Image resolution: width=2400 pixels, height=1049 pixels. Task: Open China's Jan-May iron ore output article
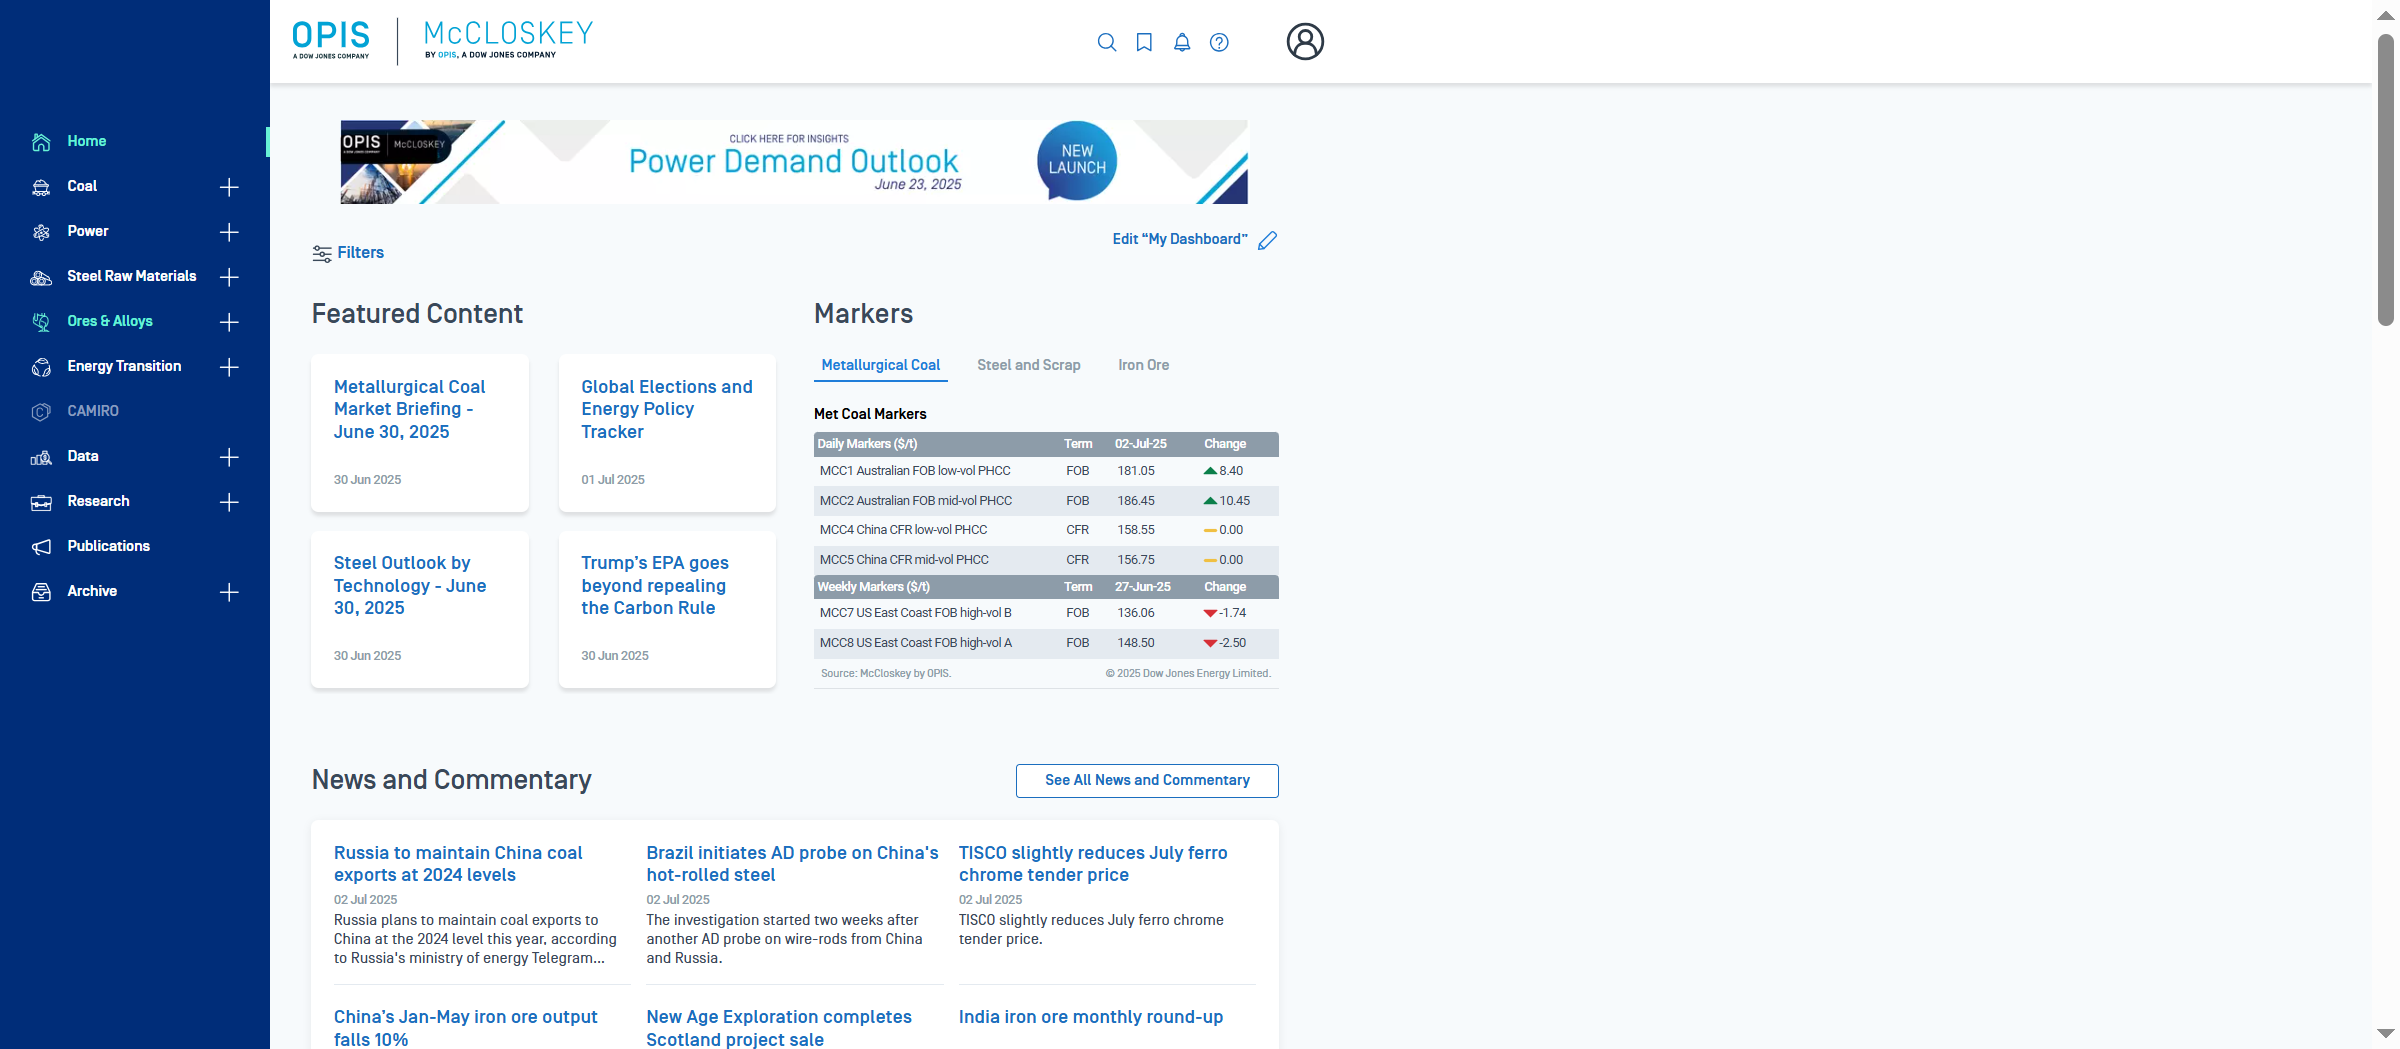(x=465, y=1028)
